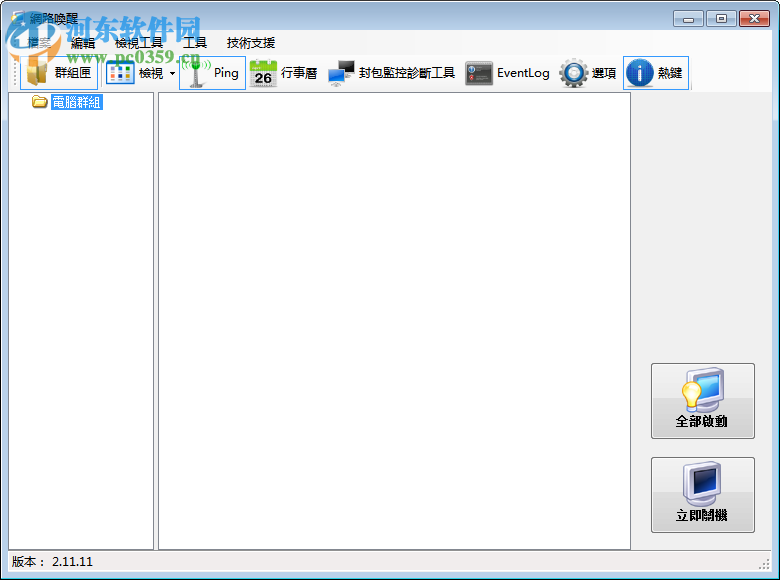
Task: Launch the Ping antenna tool
Action: (212, 73)
